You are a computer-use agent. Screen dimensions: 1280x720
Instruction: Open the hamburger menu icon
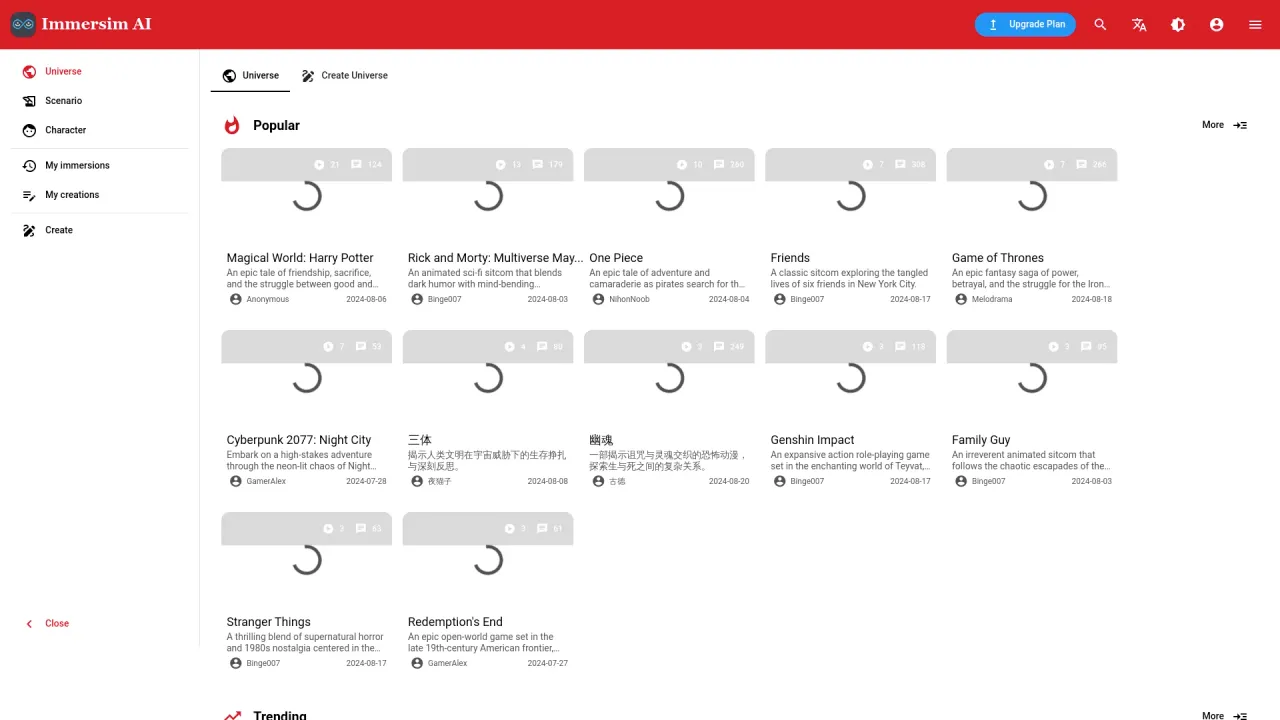pos(1255,25)
